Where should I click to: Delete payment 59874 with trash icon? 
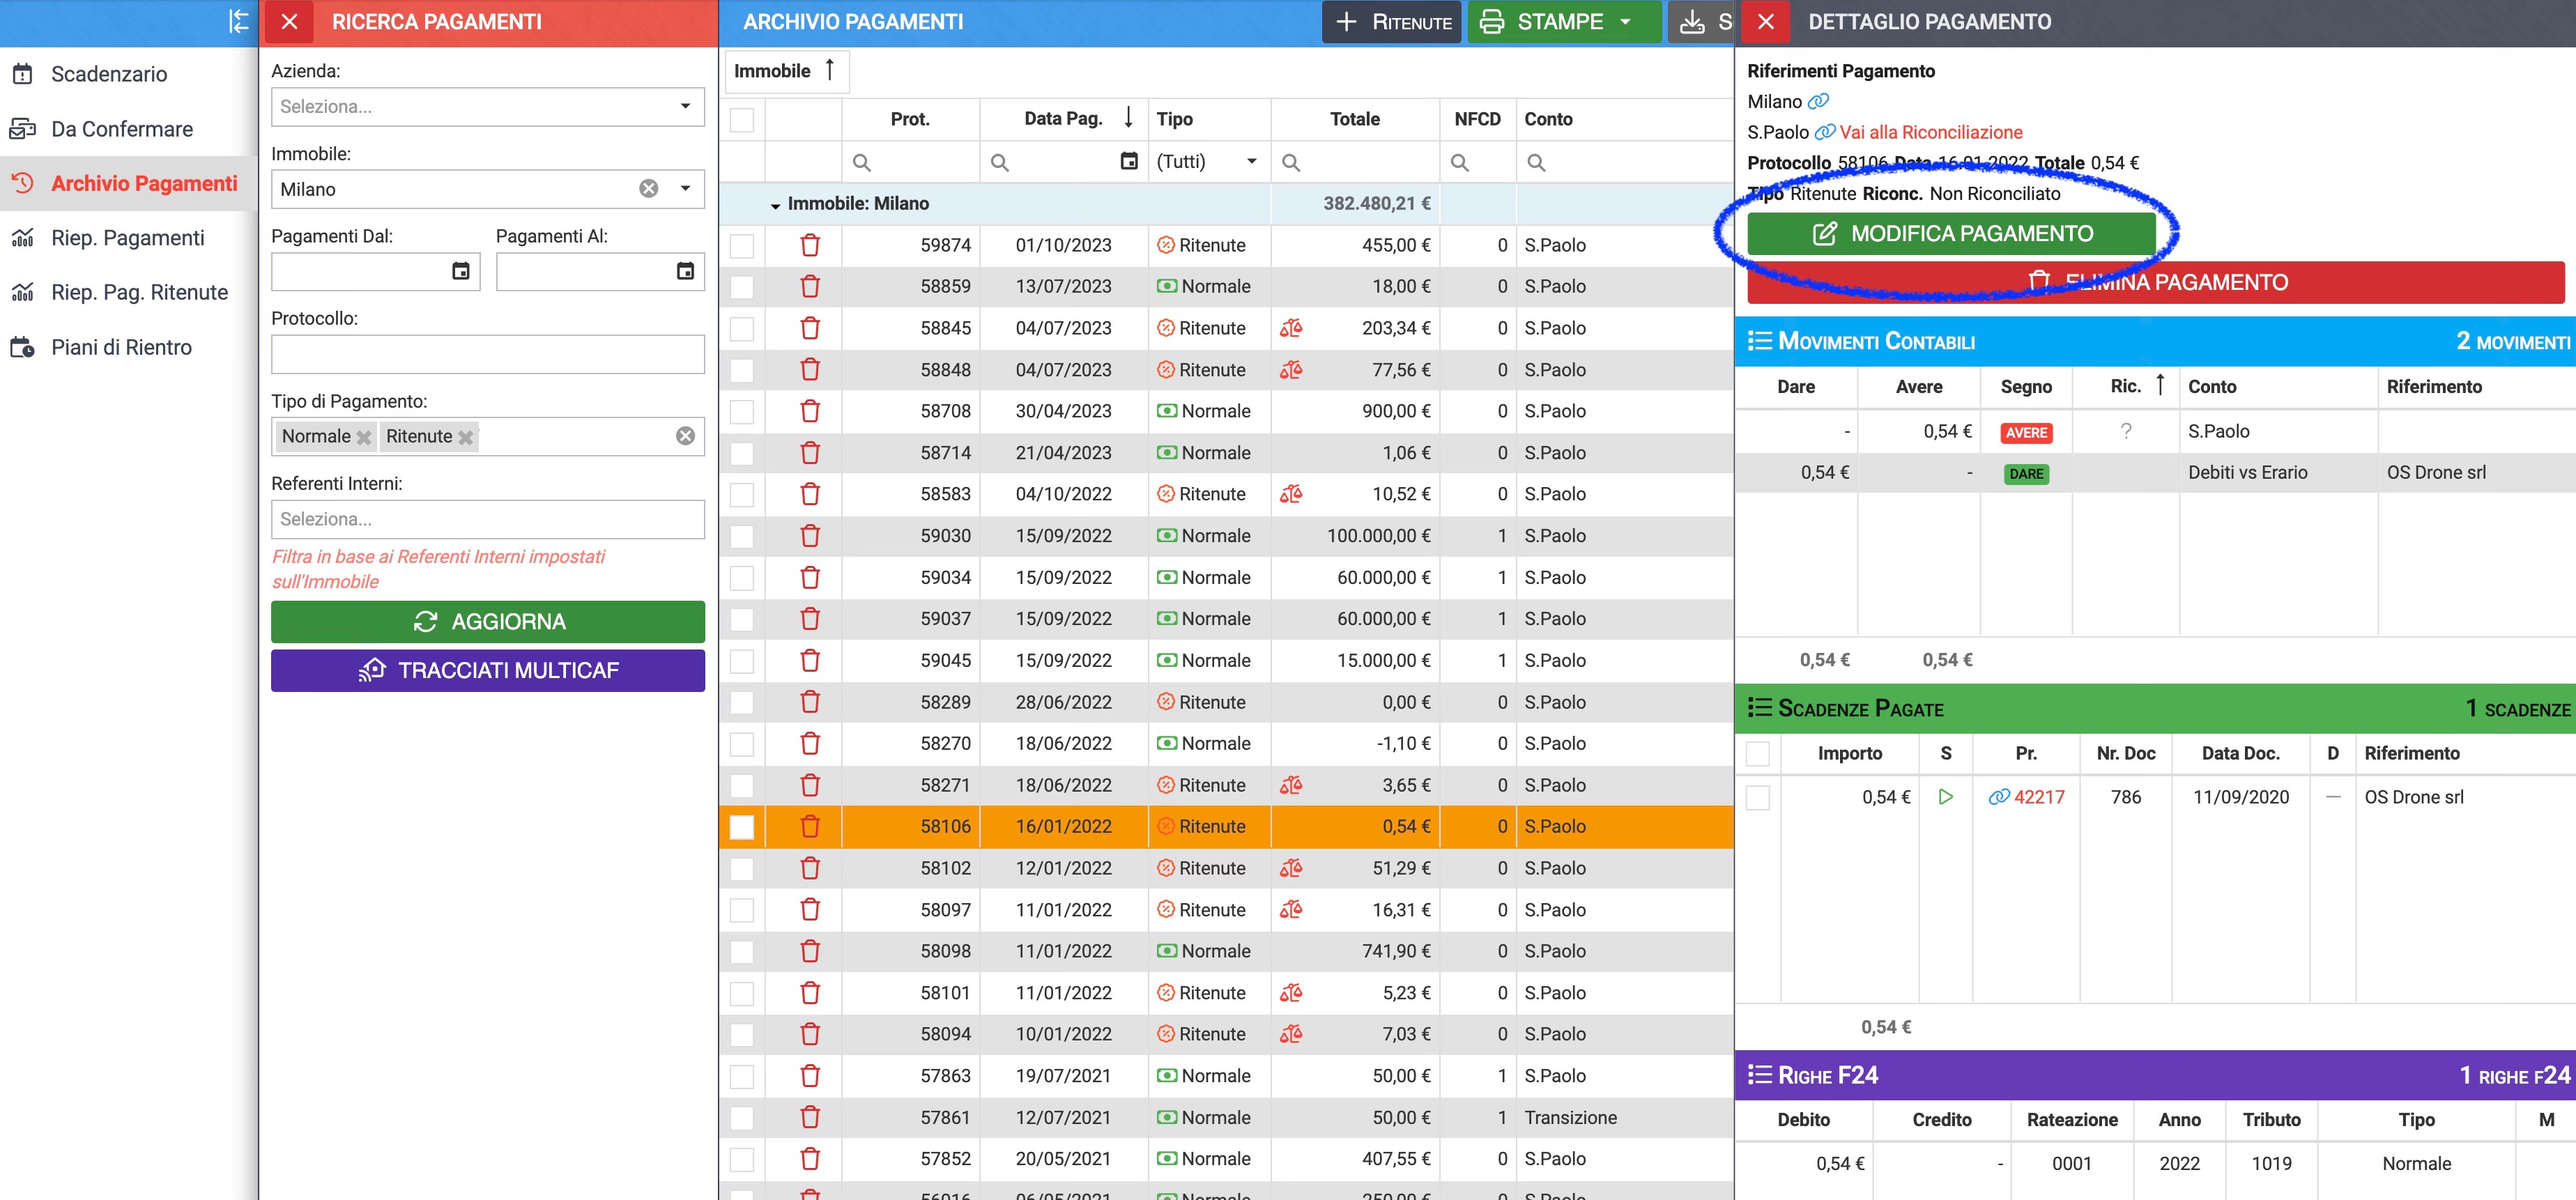810,245
